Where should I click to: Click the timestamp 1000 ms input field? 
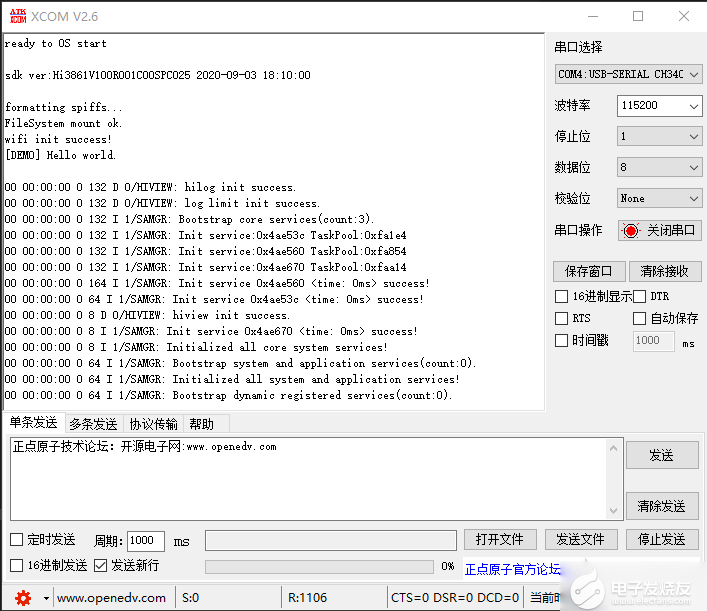[654, 341]
